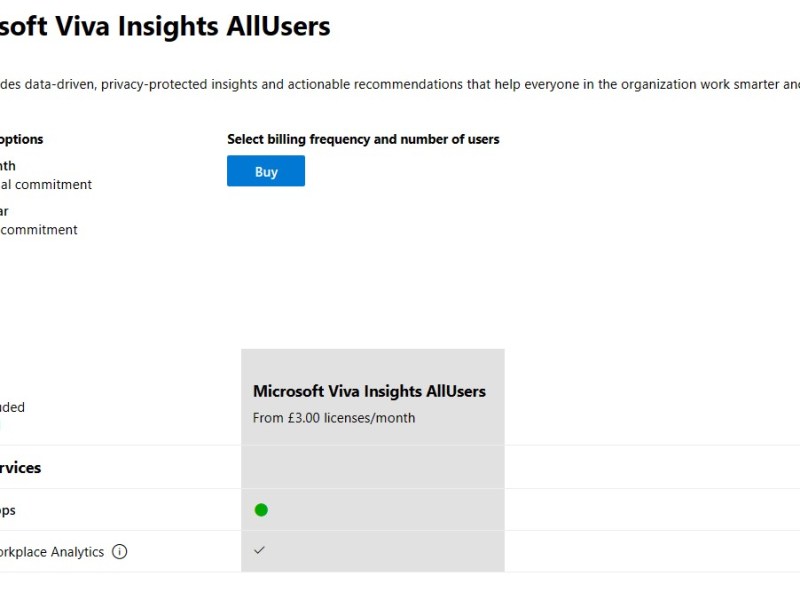This screenshot has width=800, height=600.
Task: Click the 'Select billing frequency' heading
Action: pyautogui.click(x=363, y=139)
